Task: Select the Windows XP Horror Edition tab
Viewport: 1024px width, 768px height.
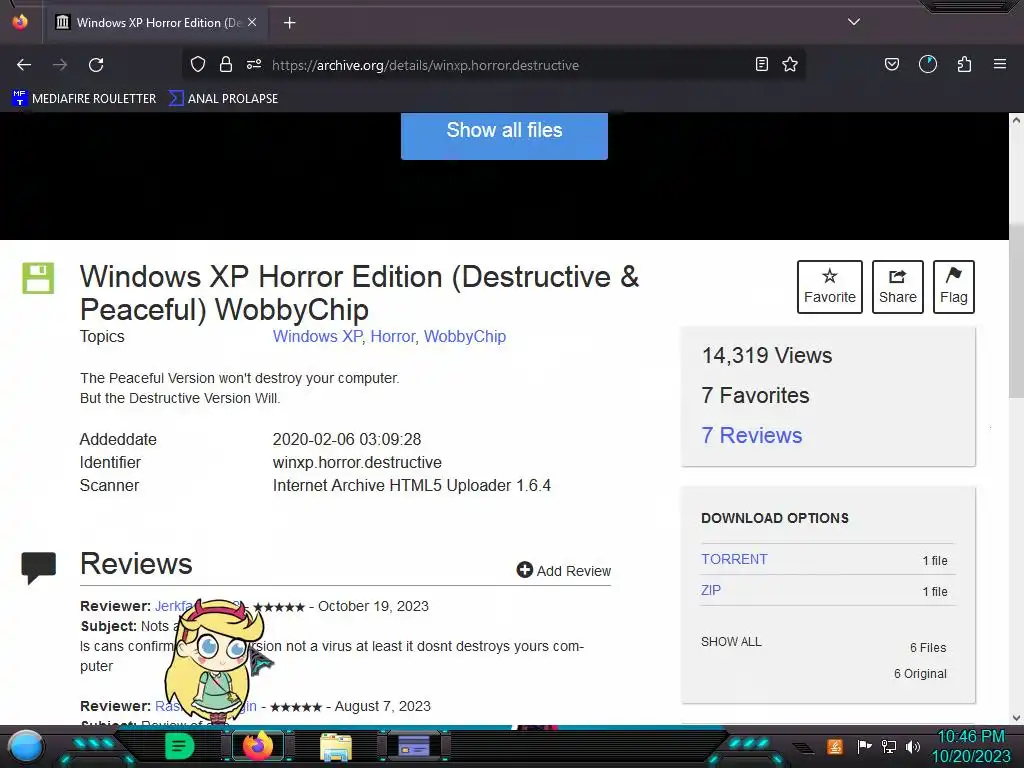Action: [x=155, y=23]
